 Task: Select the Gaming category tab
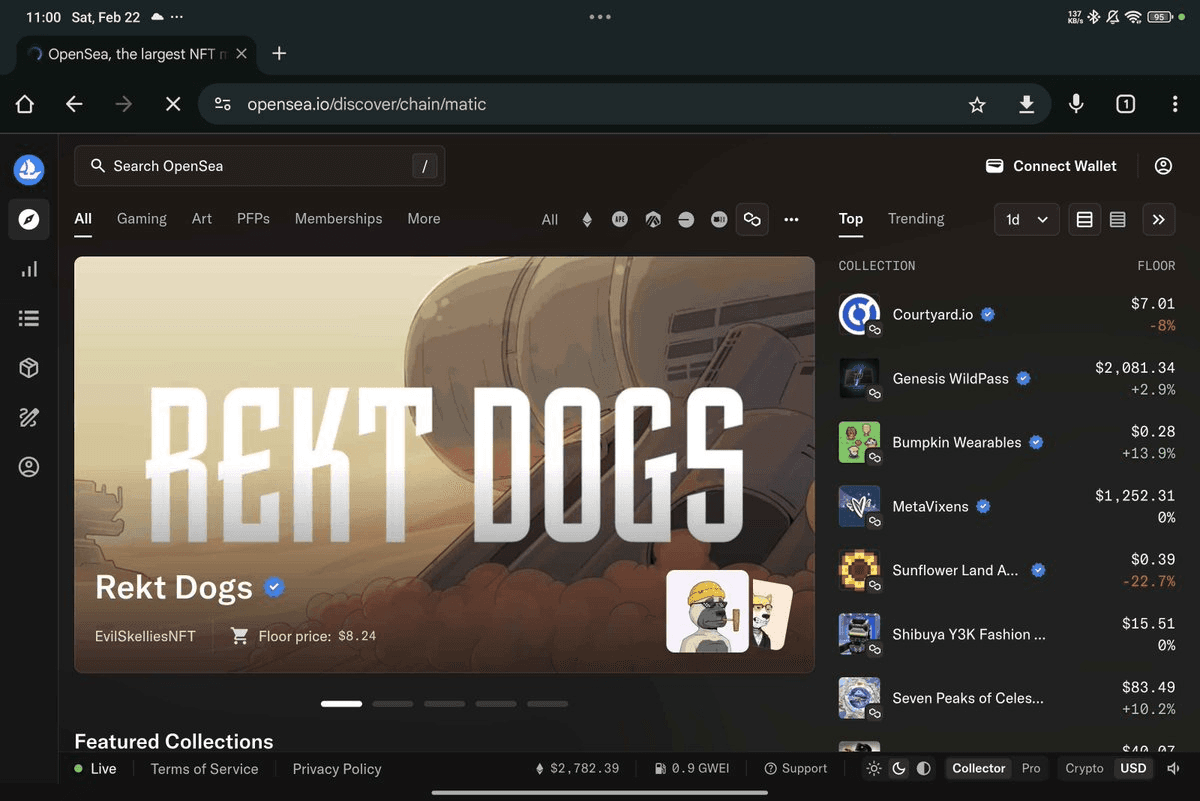click(142, 218)
